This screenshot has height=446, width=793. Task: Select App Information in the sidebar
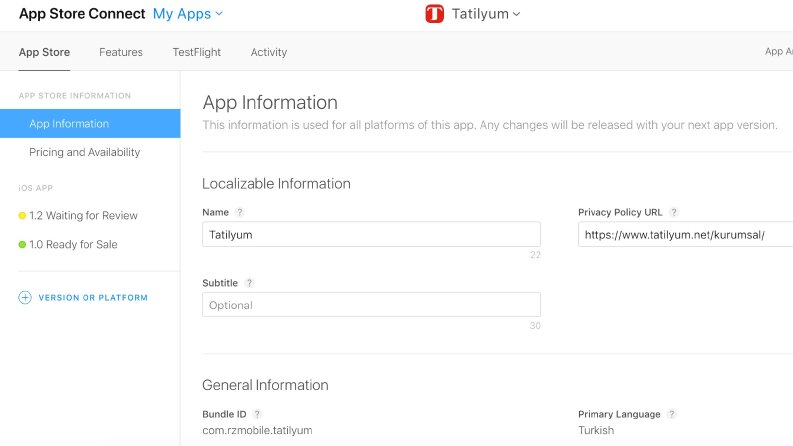coord(90,123)
